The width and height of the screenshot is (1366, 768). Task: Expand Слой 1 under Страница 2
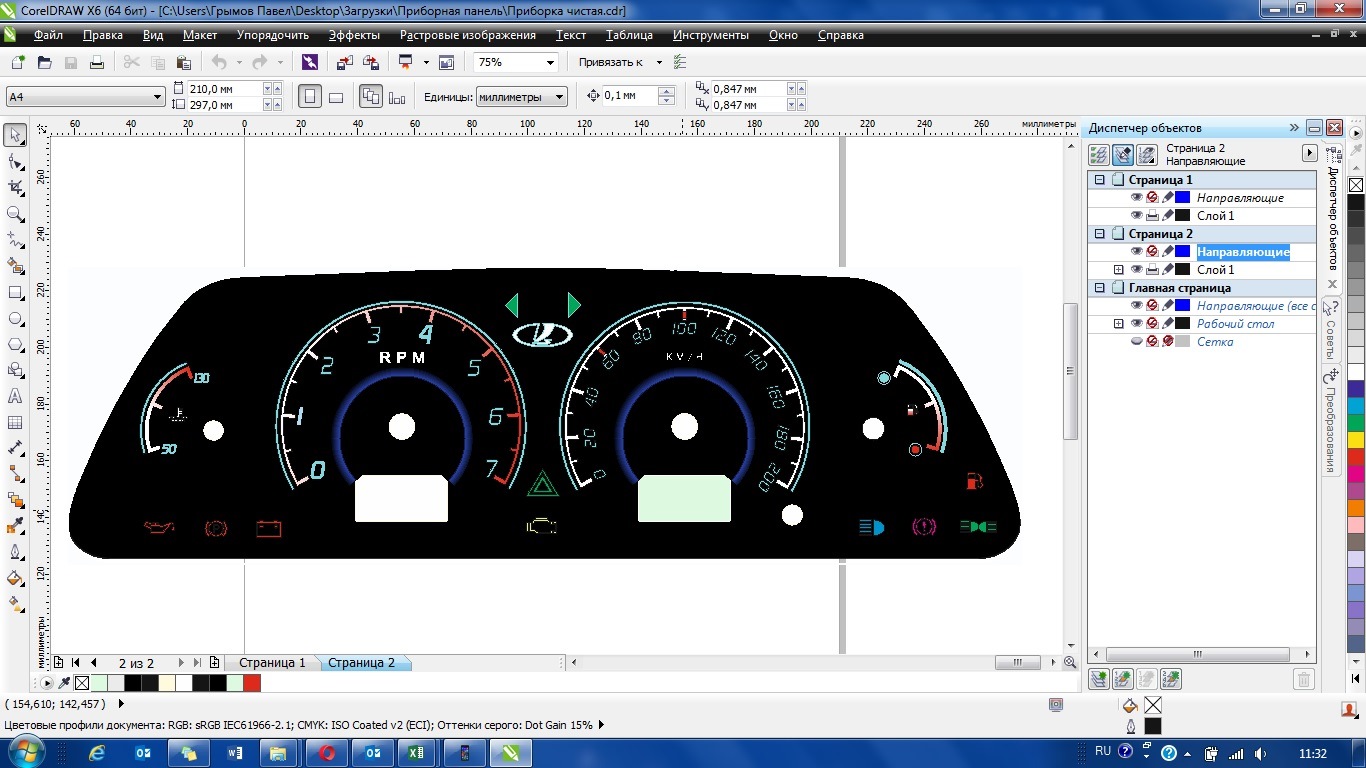tap(1118, 270)
